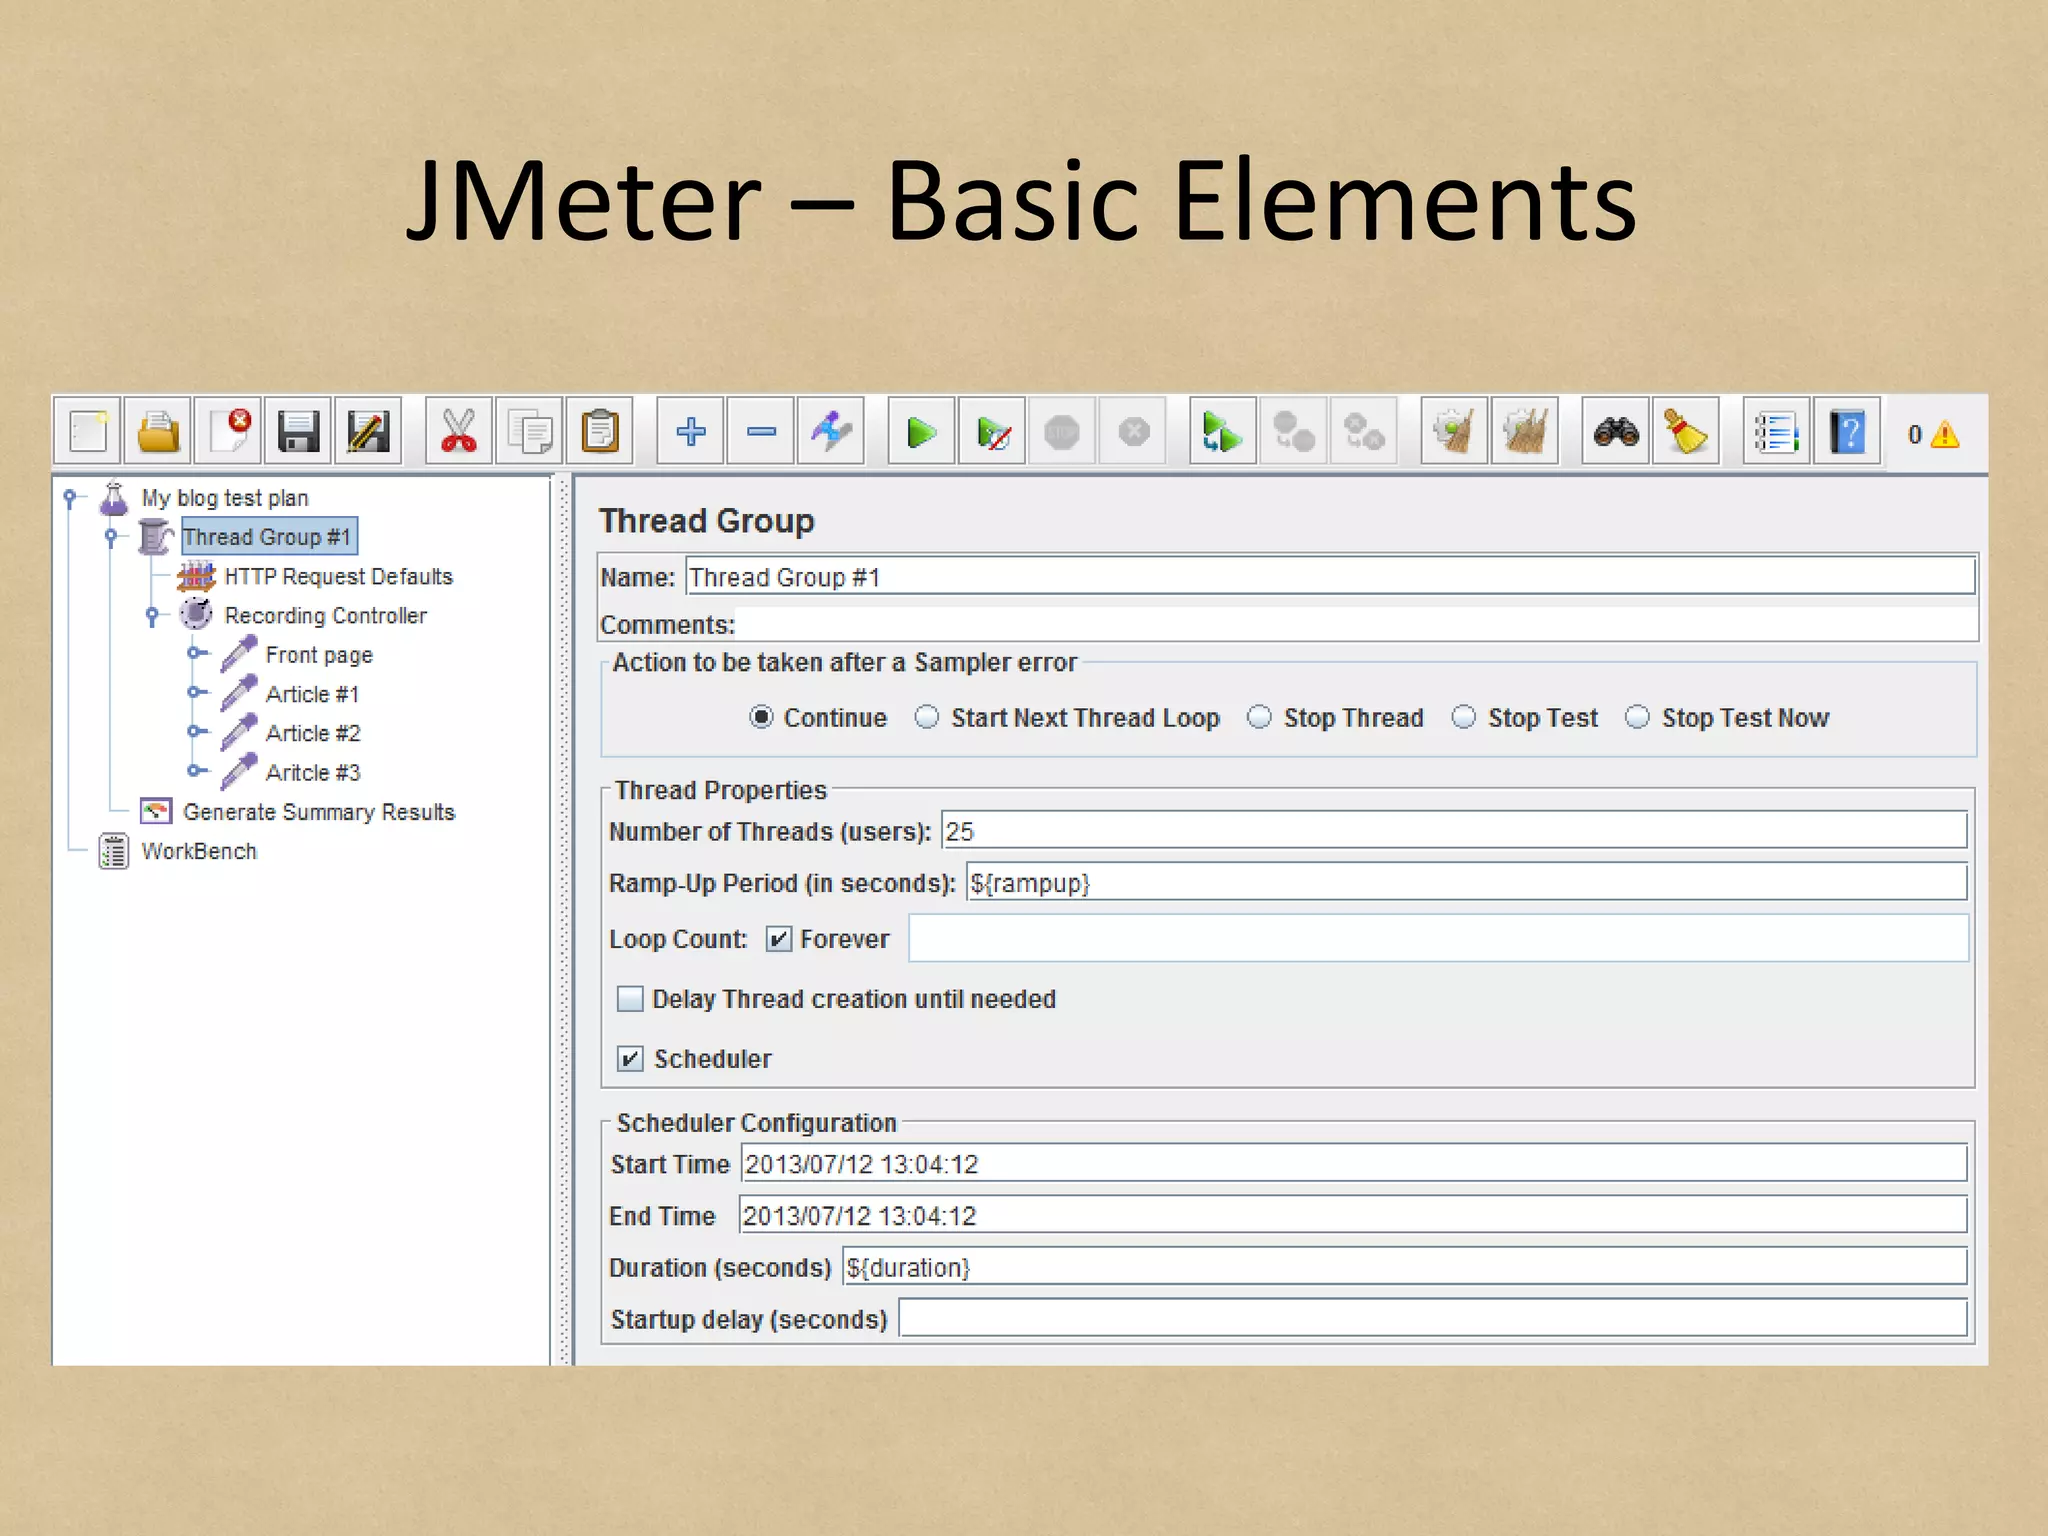Viewport: 2048px width, 1536px height.
Task: Click the Comments input field
Action: click(x=1356, y=624)
